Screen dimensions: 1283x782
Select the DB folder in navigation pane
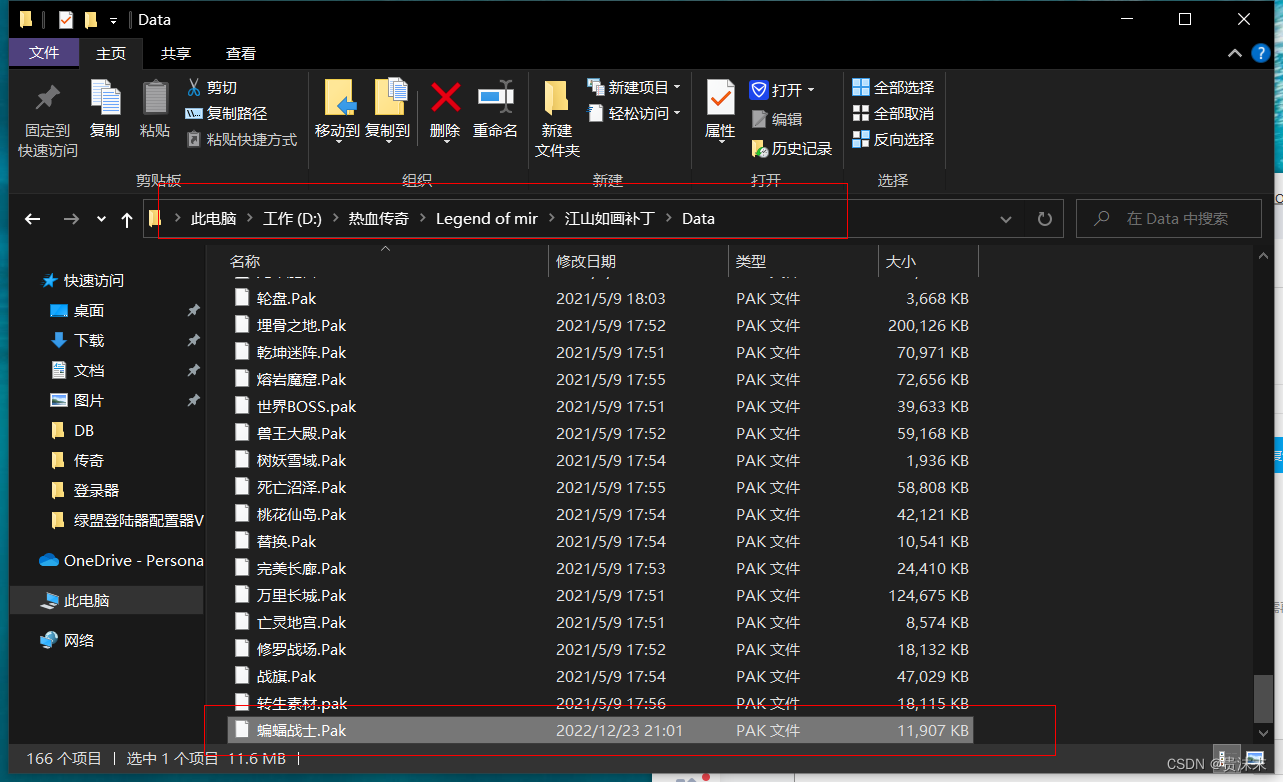coord(84,431)
